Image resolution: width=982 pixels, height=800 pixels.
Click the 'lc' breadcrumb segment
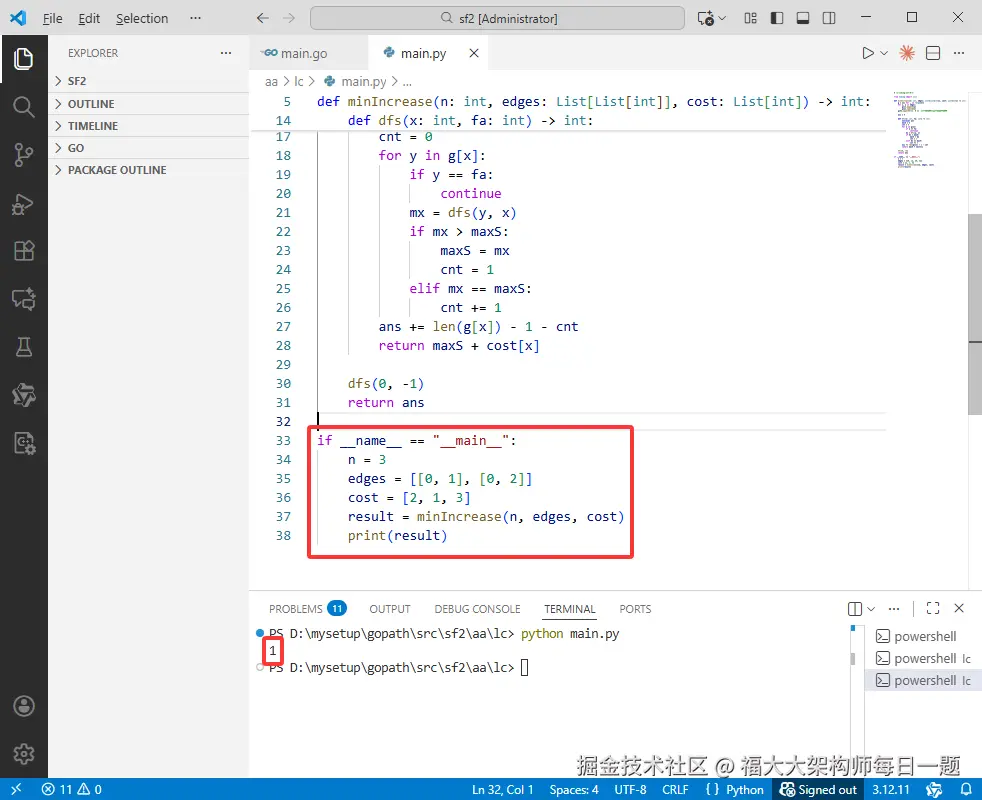pyautogui.click(x=299, y=81)
